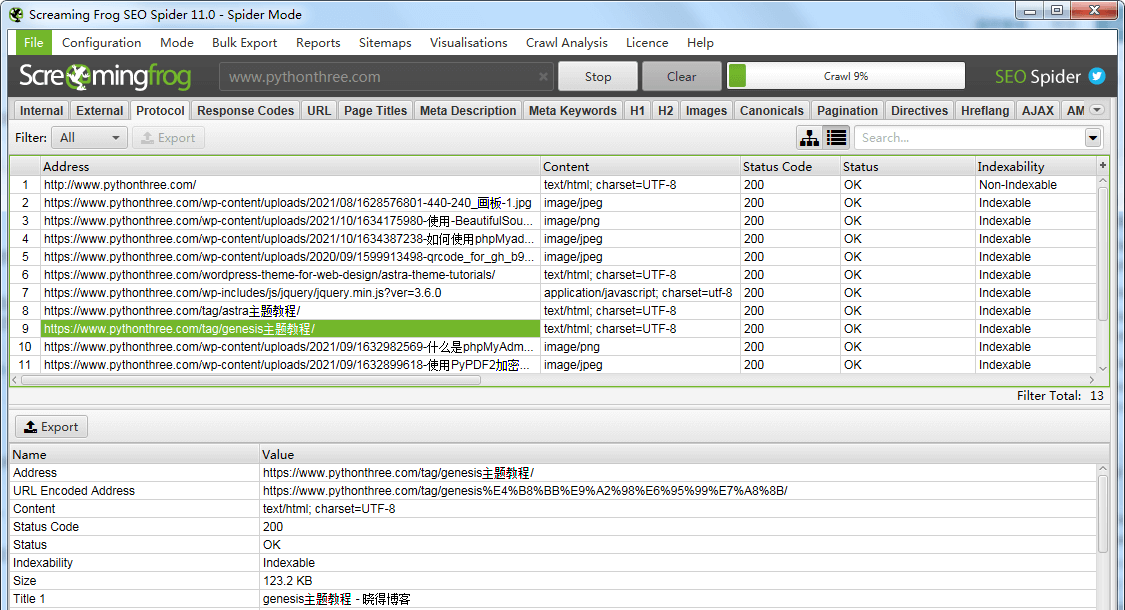Expand the search box dropdown arrow
The height and width of the screenshot is (610, 1125).
(1093, 138)
